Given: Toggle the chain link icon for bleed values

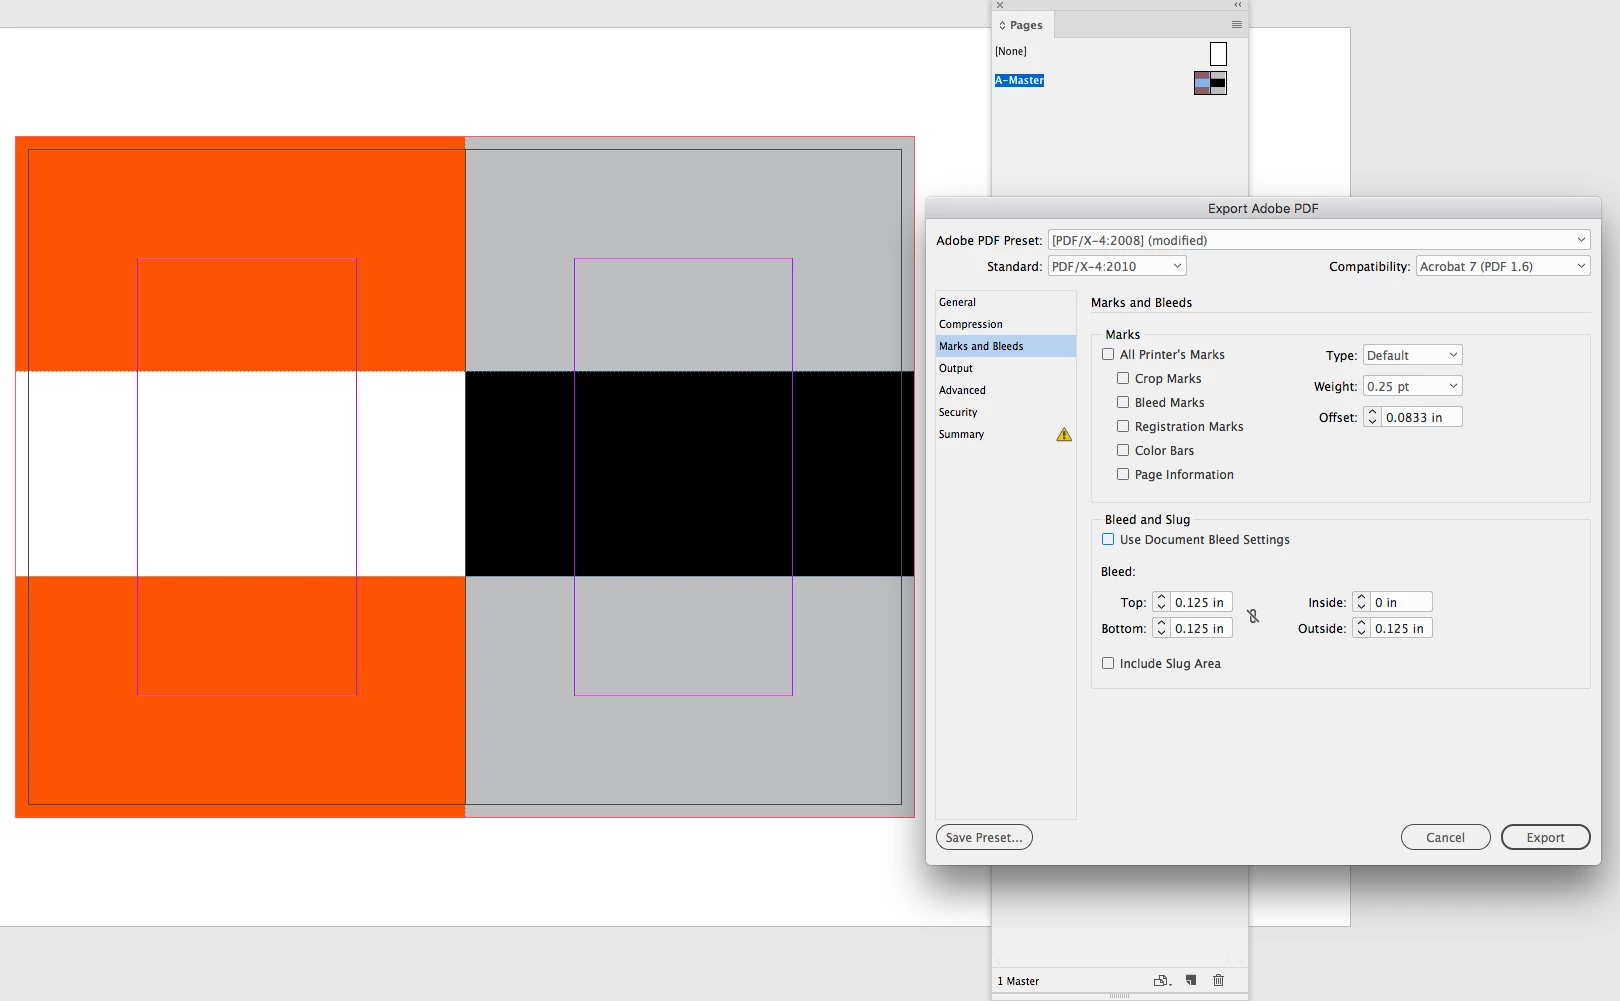Looking at the screenshot, I should click(x=1253, y=616).
